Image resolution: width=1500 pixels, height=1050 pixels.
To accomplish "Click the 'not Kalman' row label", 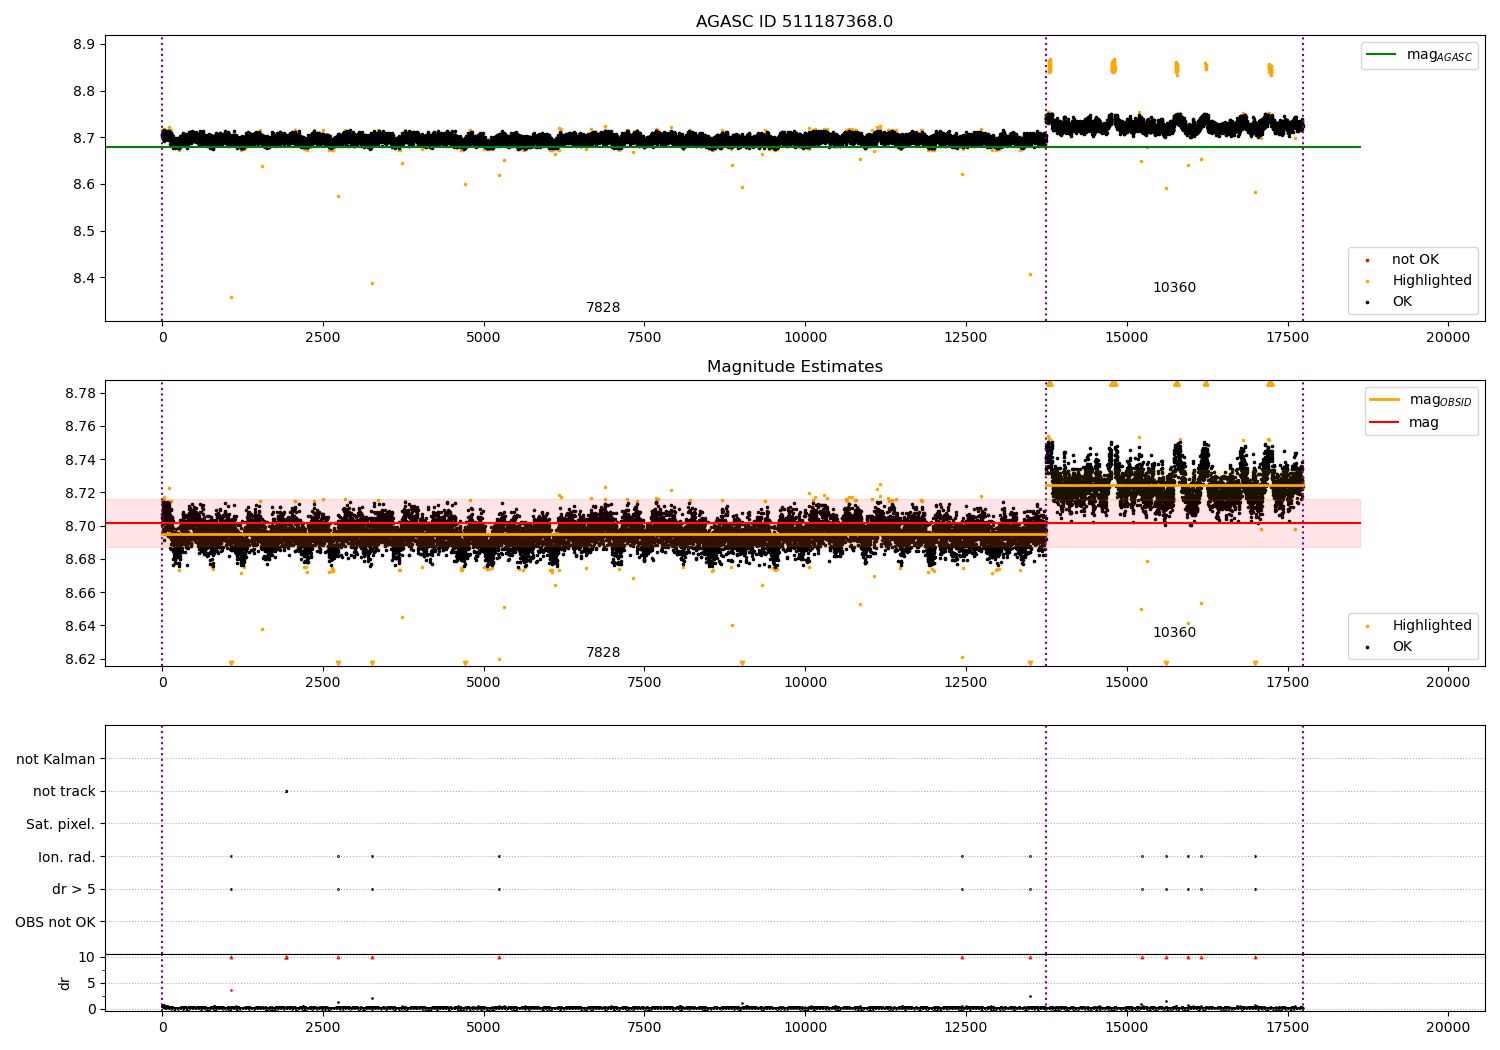I will point(56,760).
